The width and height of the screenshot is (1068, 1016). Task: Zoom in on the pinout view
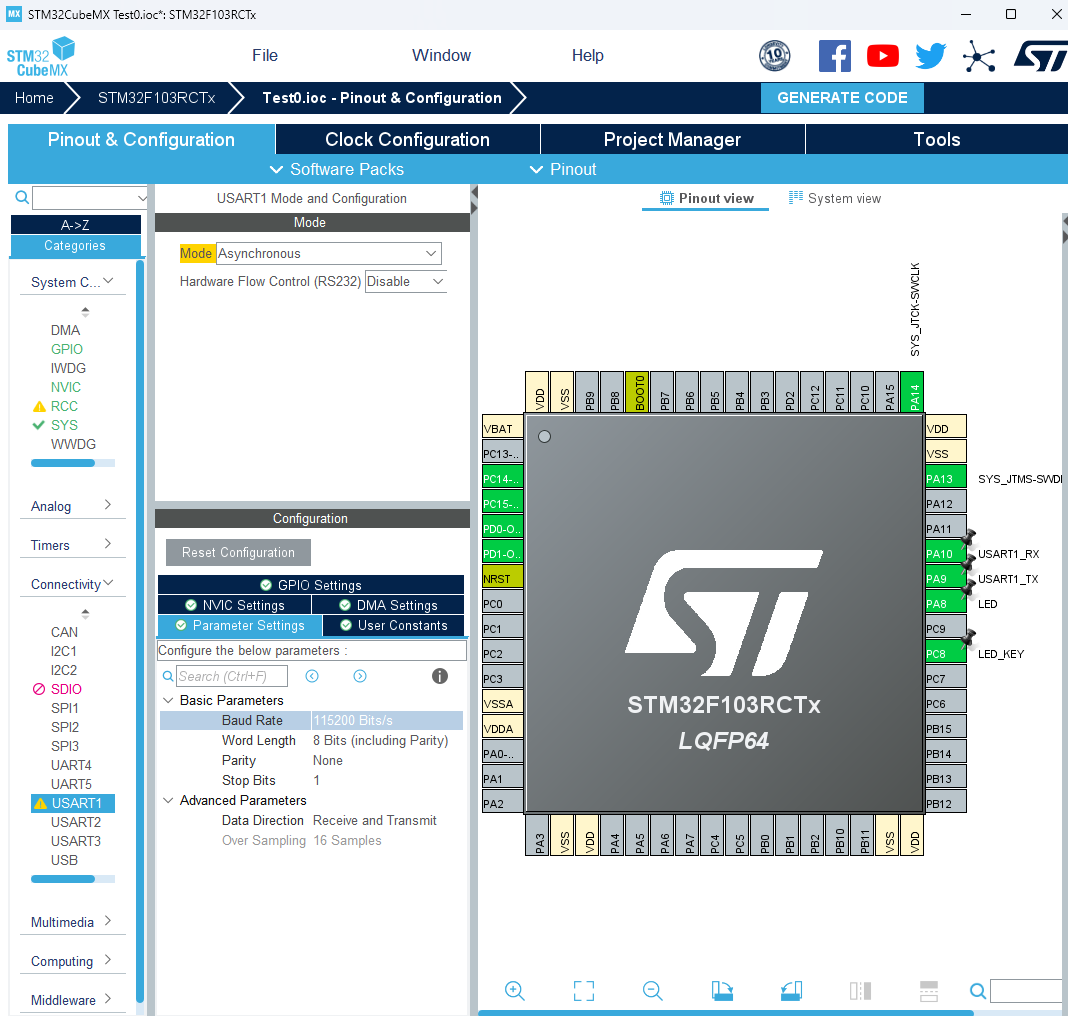(x=514, y=991)
